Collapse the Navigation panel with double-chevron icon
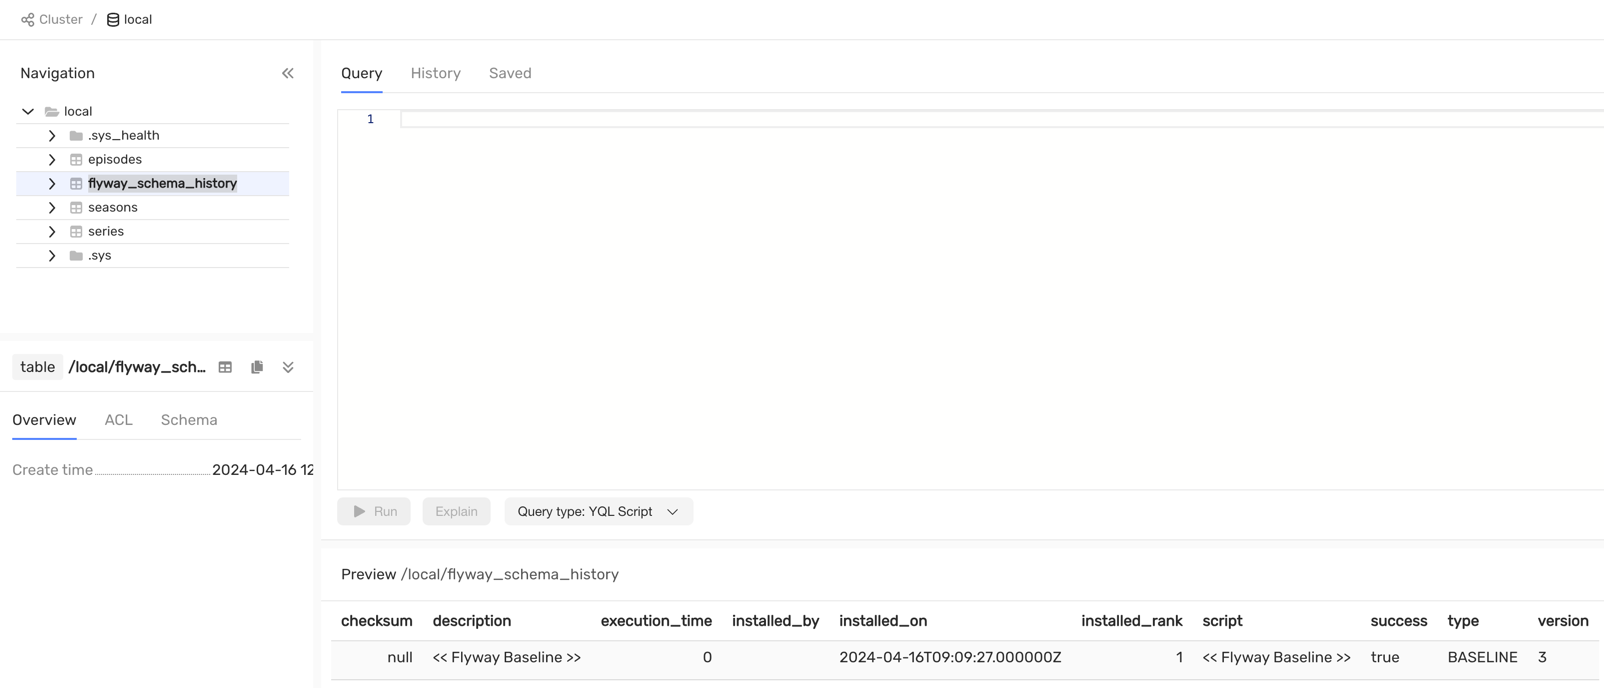The image size is (1604, 688). tap(288, 73)
